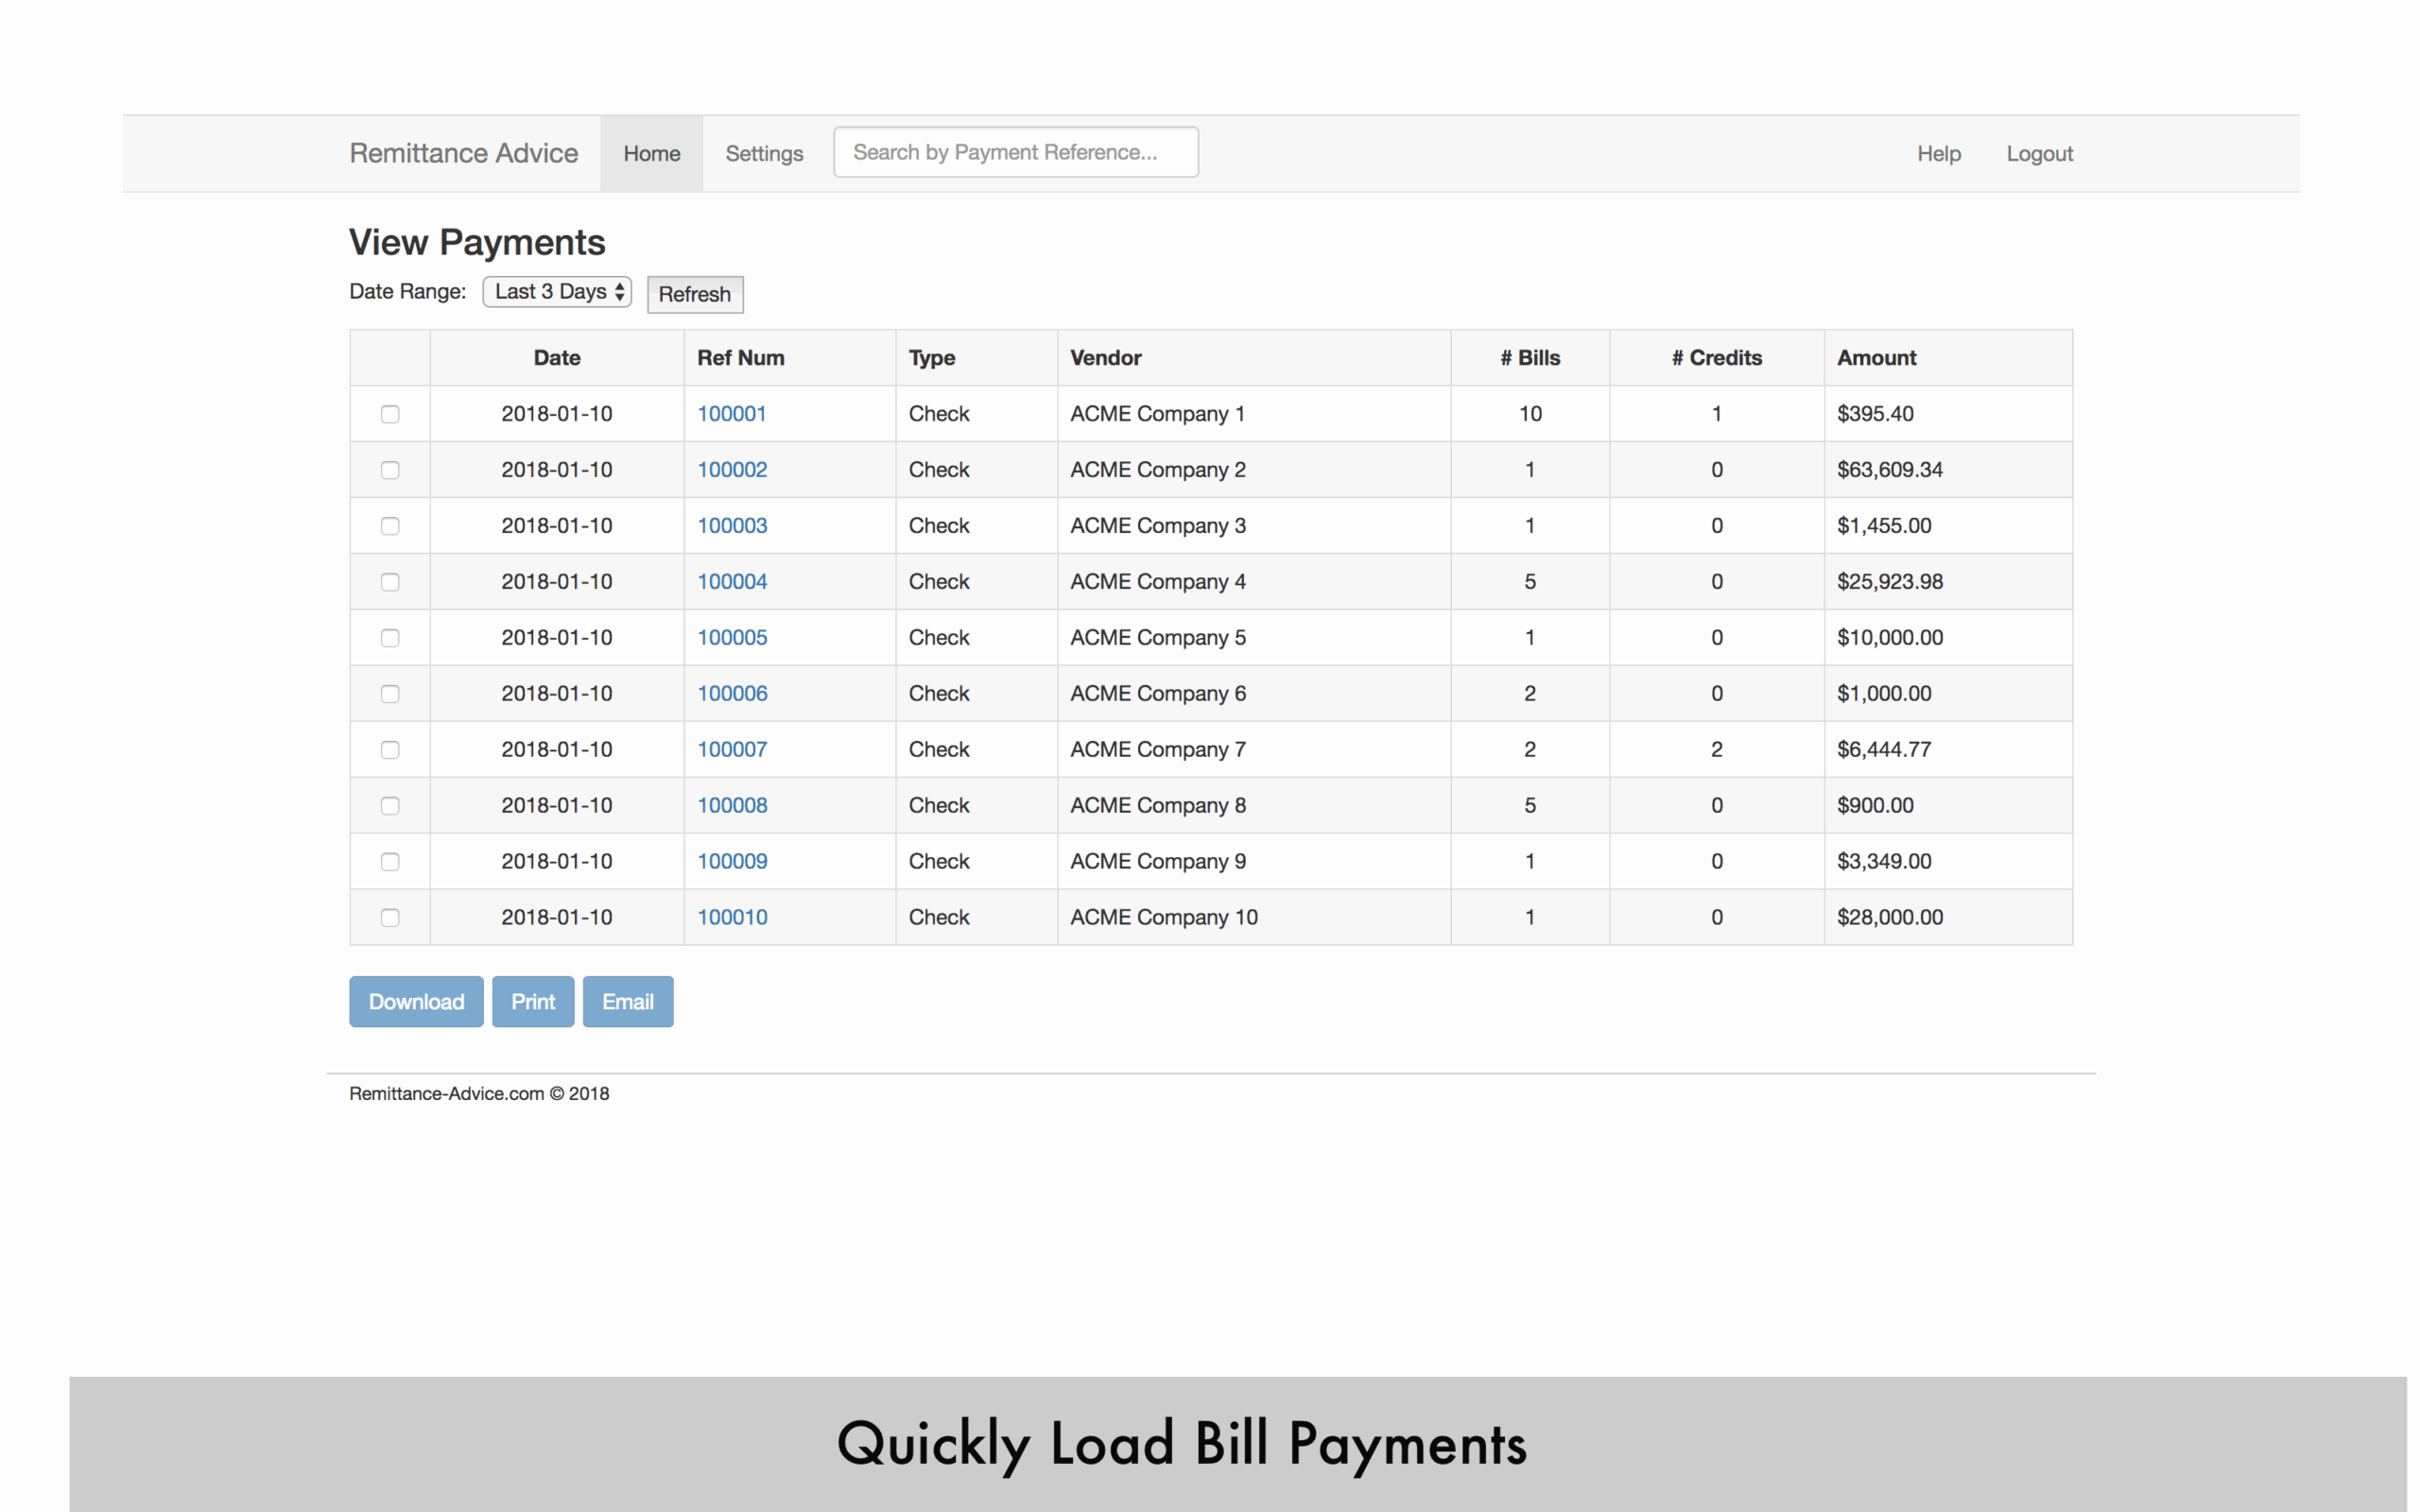Click the Help link
This screenshot has width=2420, height=1512.
coord(1938,154)
